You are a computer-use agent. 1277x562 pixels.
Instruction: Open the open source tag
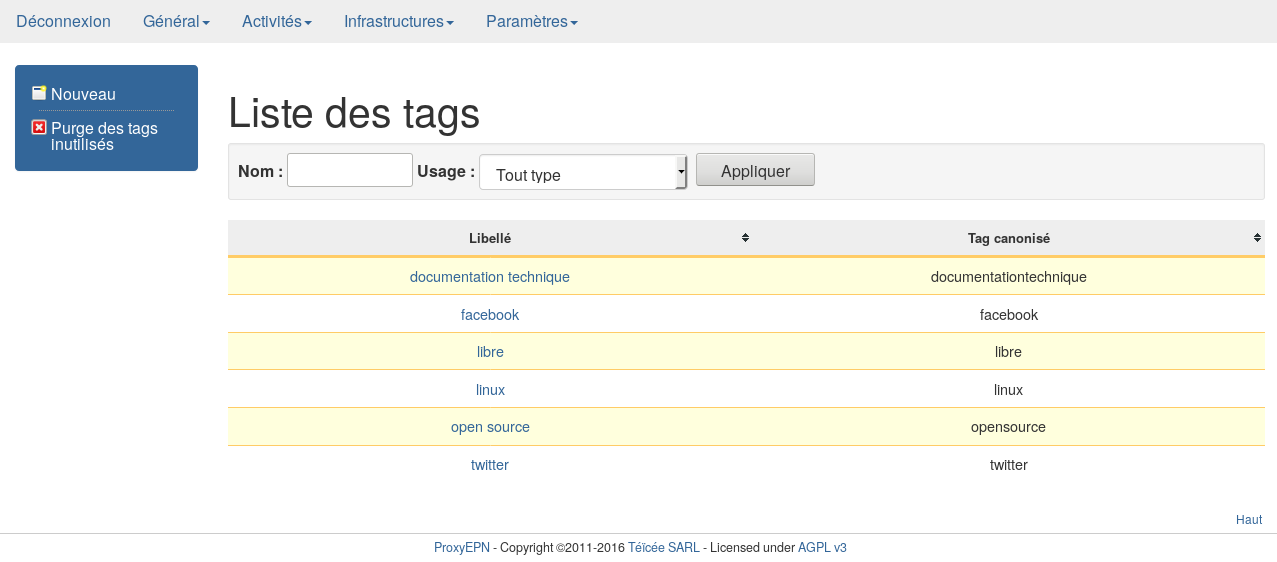click(x=489, y=427)
